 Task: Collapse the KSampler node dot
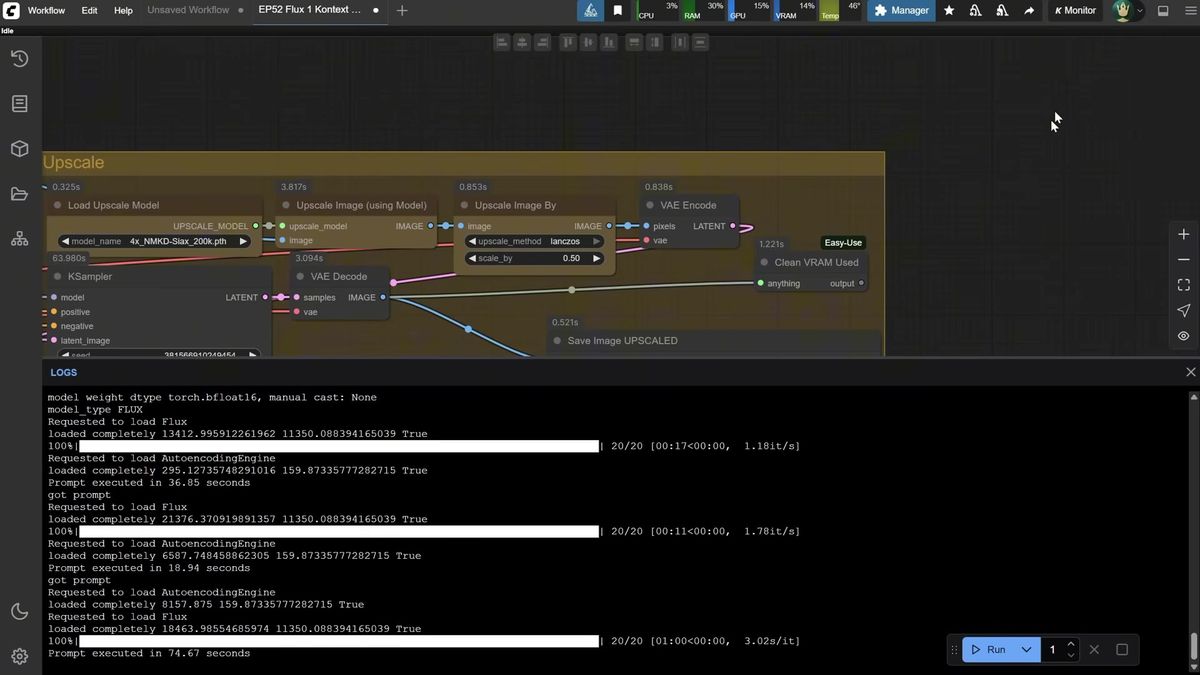57,276
